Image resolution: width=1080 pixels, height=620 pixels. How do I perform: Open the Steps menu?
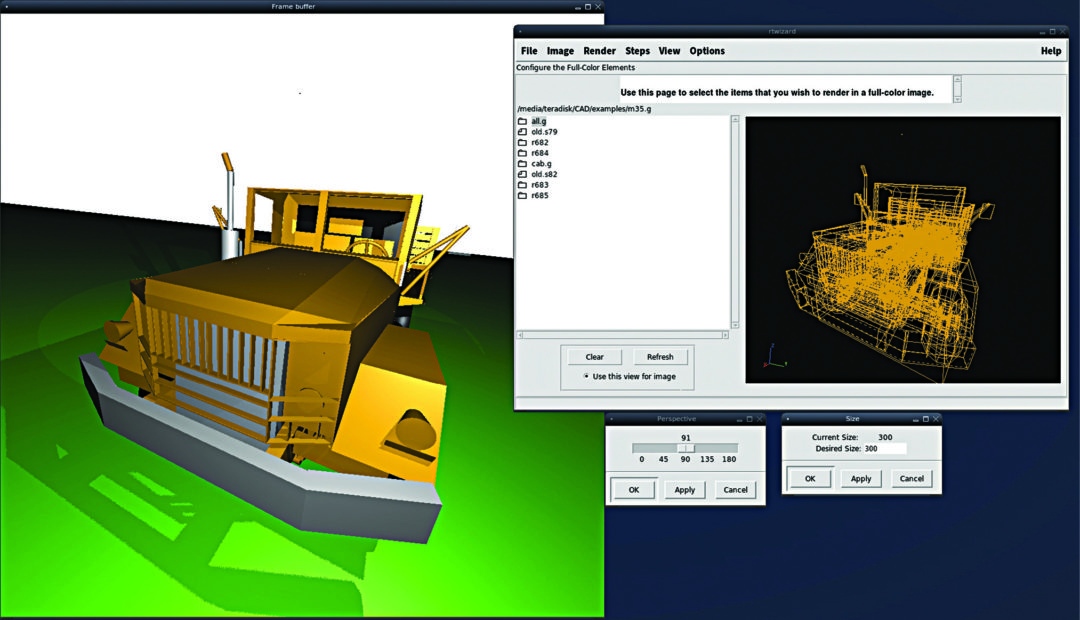point(637,51)
